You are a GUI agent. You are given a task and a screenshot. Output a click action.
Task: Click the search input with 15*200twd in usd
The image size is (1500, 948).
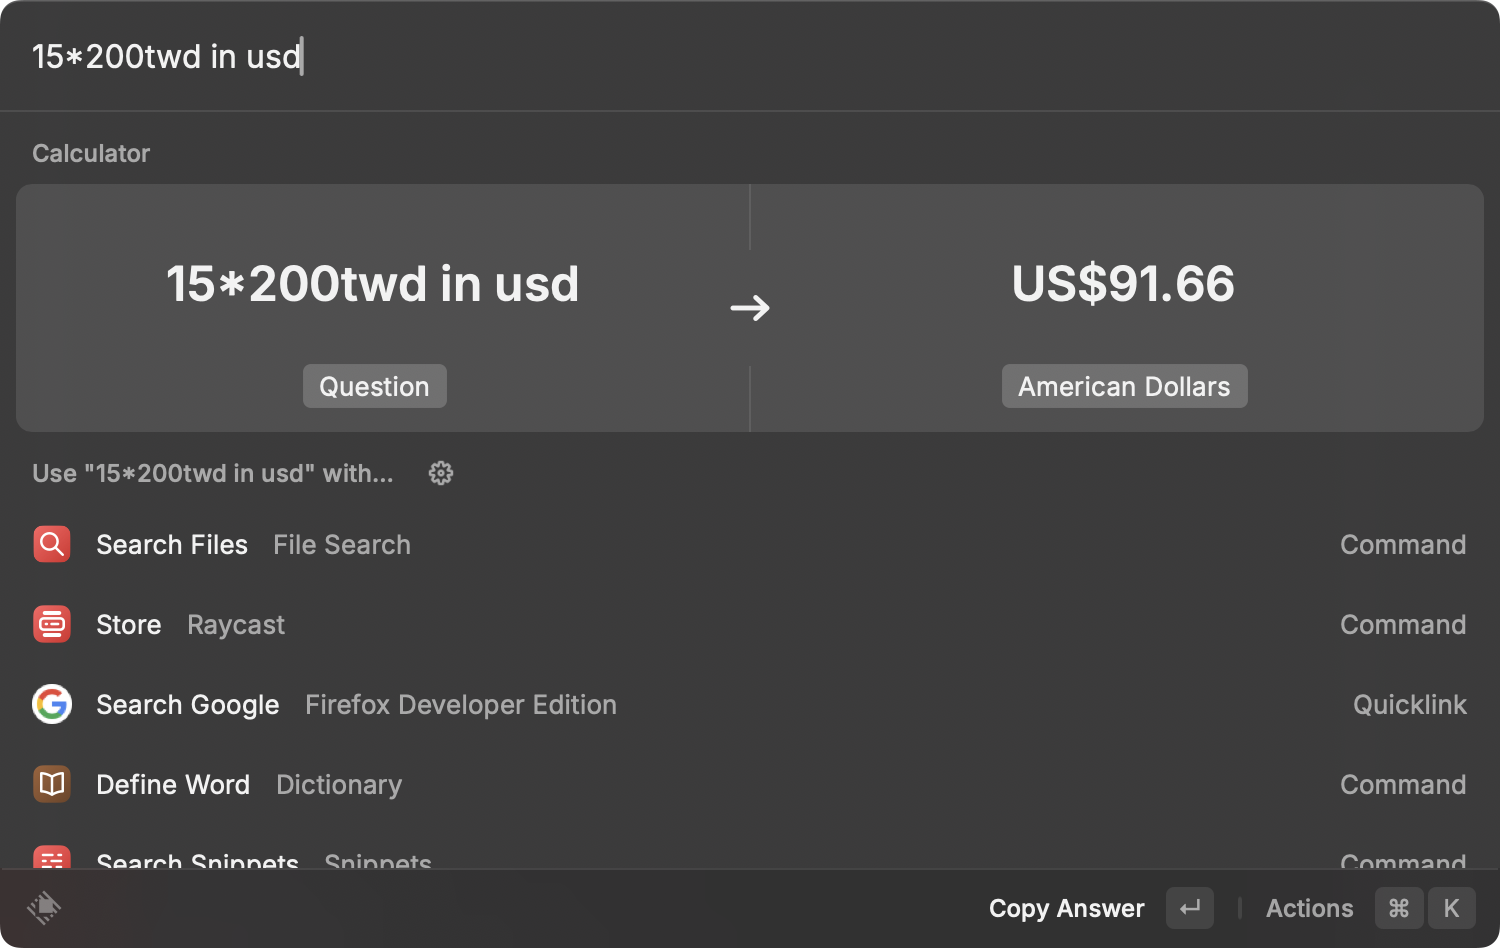point(750,56)
